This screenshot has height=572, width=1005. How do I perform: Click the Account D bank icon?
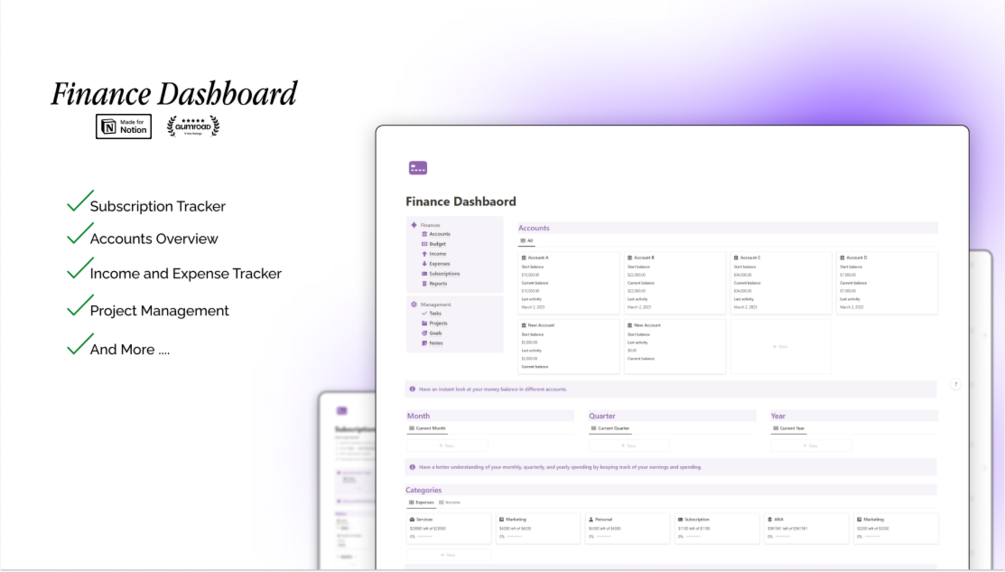click(x=842, y=258)
